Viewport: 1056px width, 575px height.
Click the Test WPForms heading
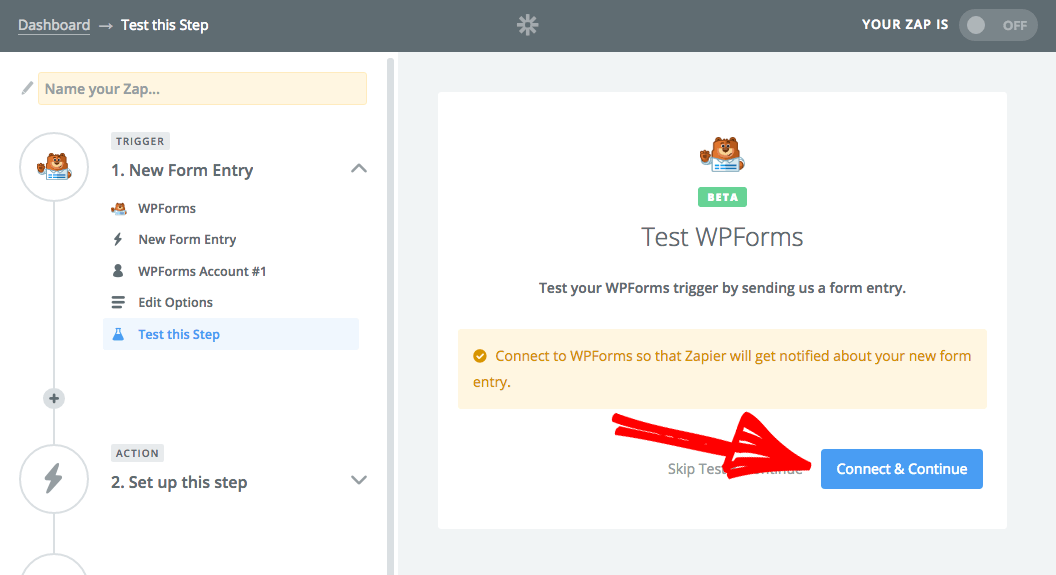pos(722,237)
